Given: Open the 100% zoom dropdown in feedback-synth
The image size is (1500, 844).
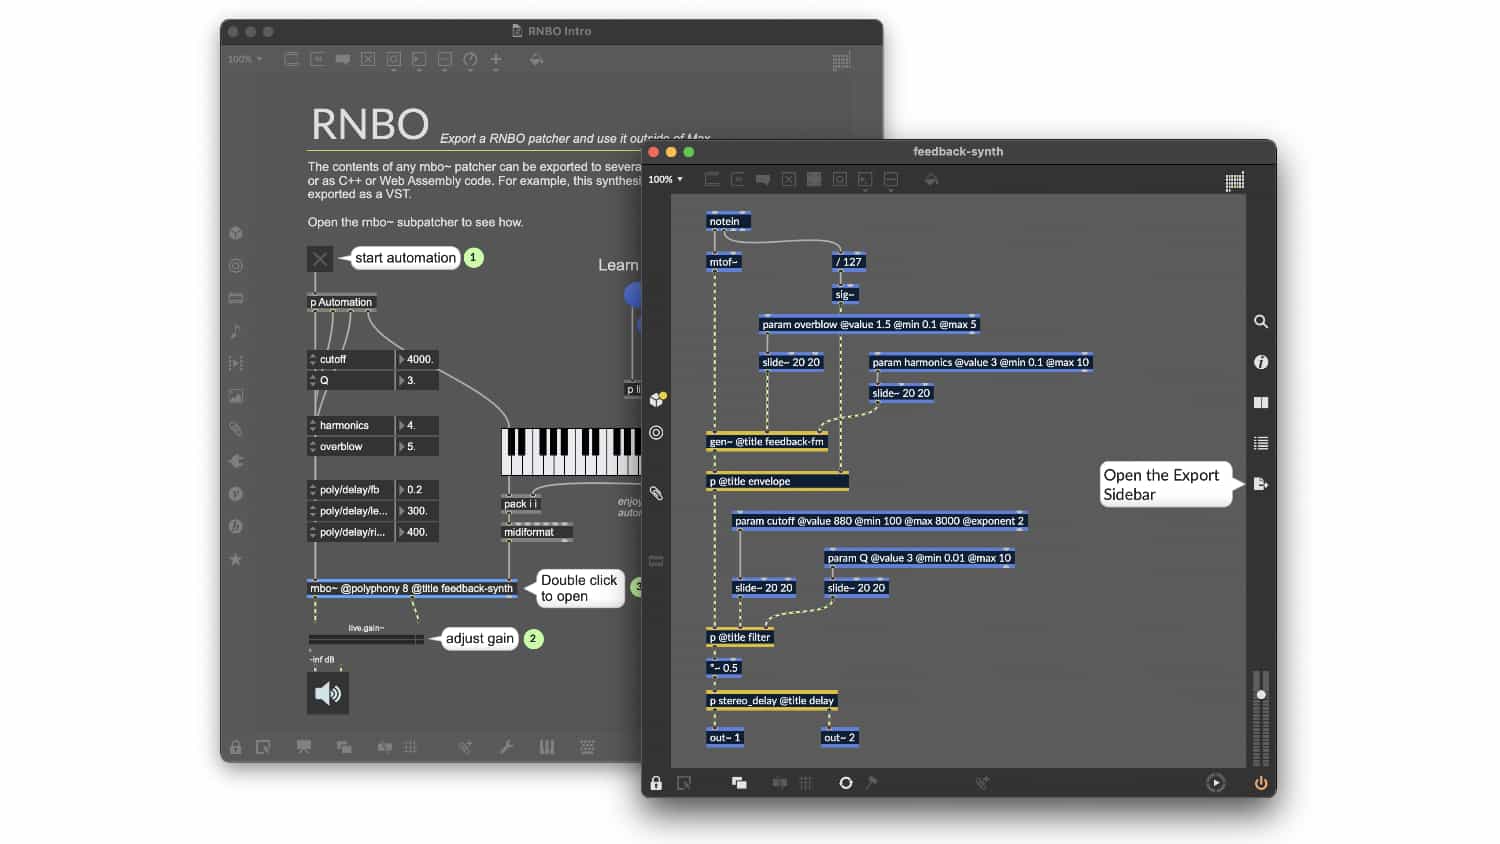Looking at the screenshot, I should [x=665, y=179].
